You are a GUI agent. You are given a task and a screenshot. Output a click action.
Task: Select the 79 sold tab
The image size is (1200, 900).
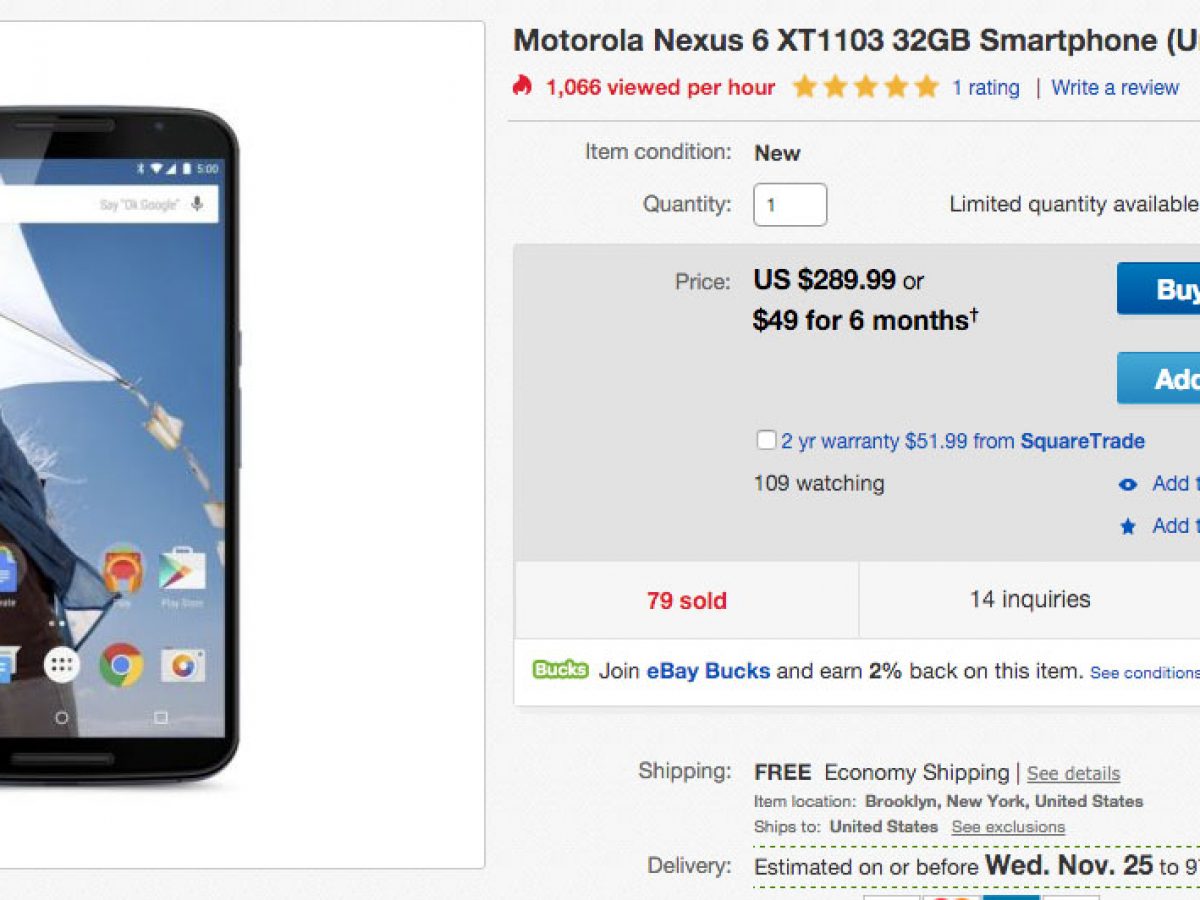tap(686, 601)
